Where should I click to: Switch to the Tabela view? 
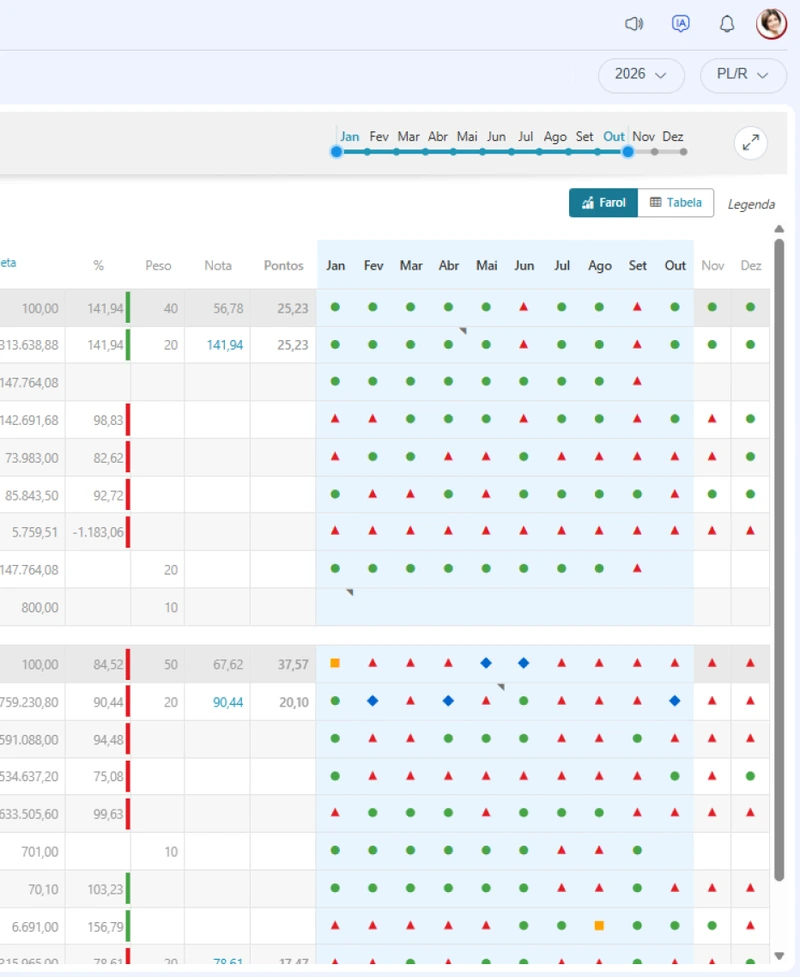(x=676, y=203)
